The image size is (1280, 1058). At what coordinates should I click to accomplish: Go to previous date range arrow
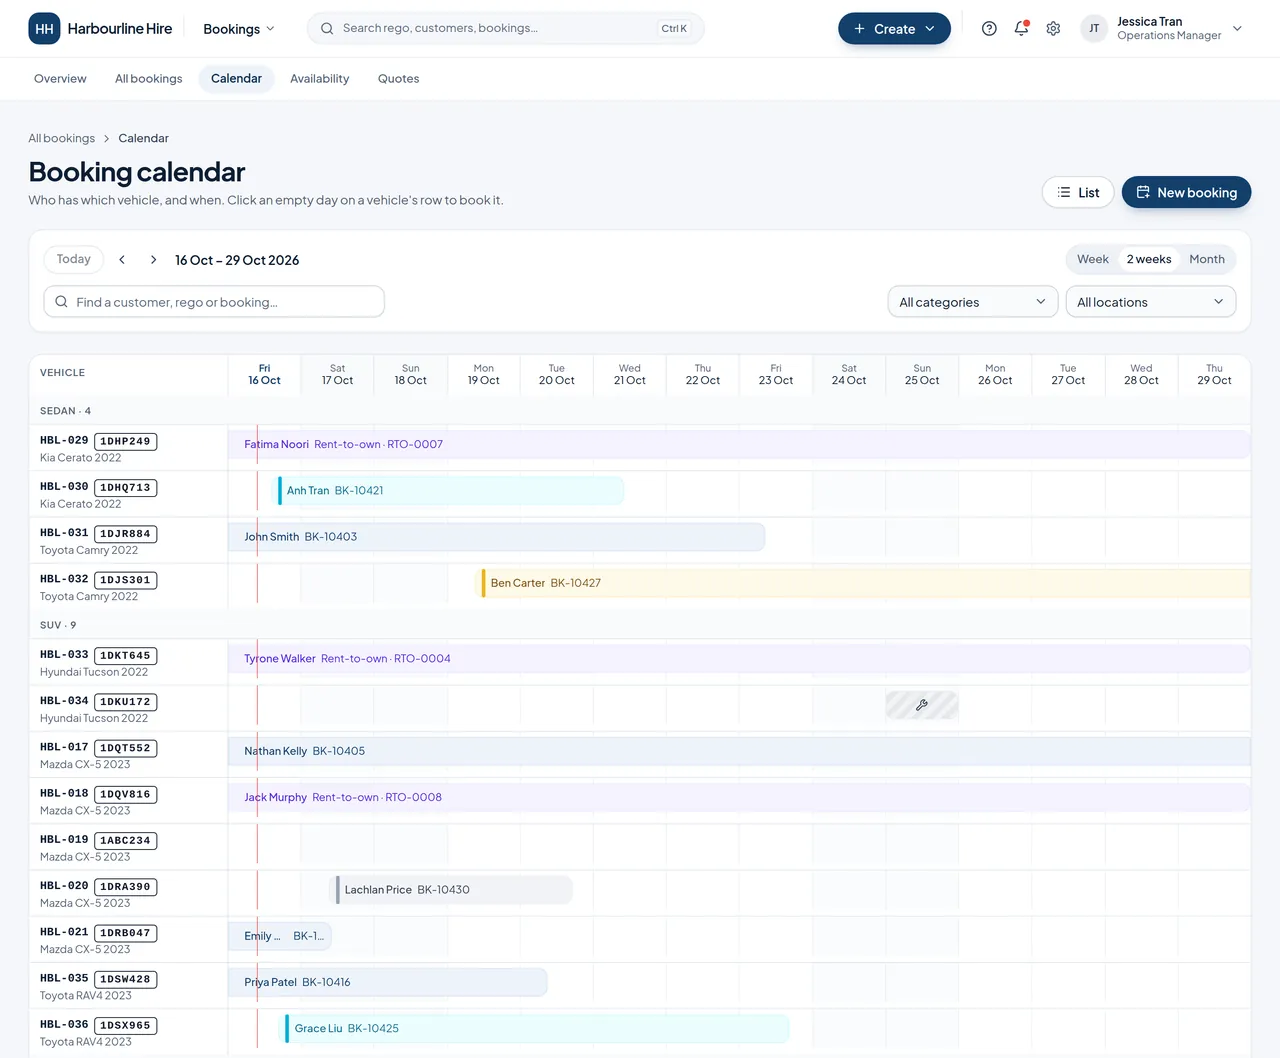[x=122, y=260]
